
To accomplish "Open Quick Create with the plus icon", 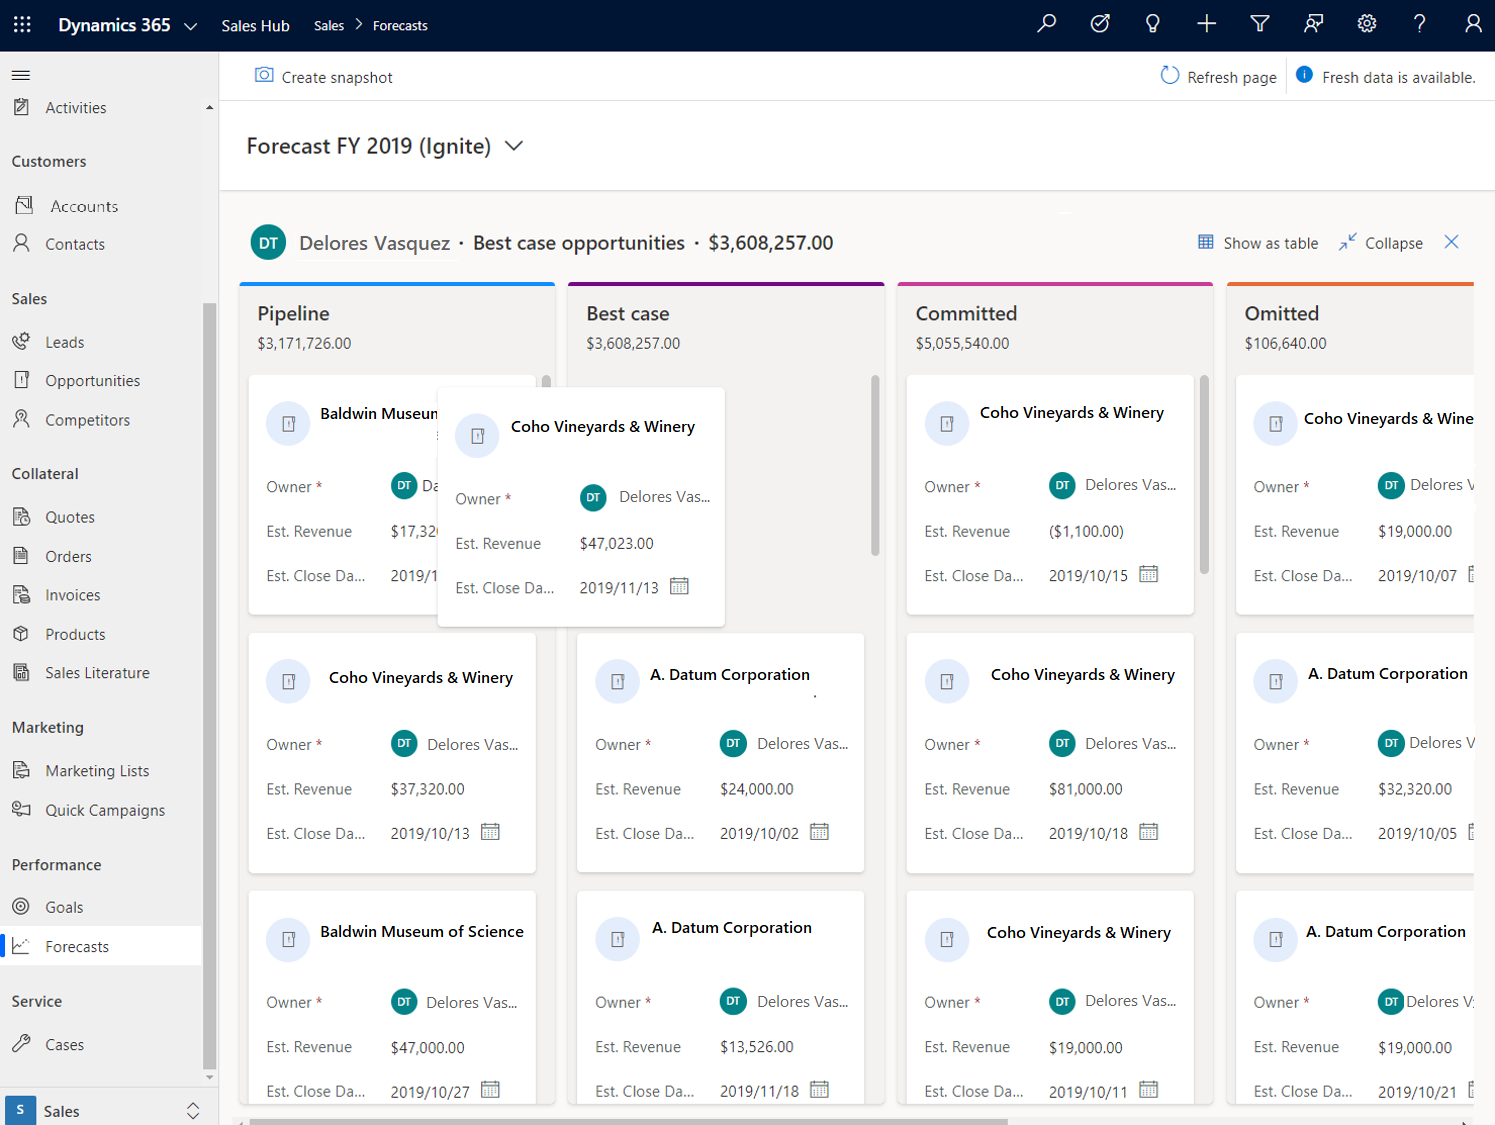I will [1206, 24].
